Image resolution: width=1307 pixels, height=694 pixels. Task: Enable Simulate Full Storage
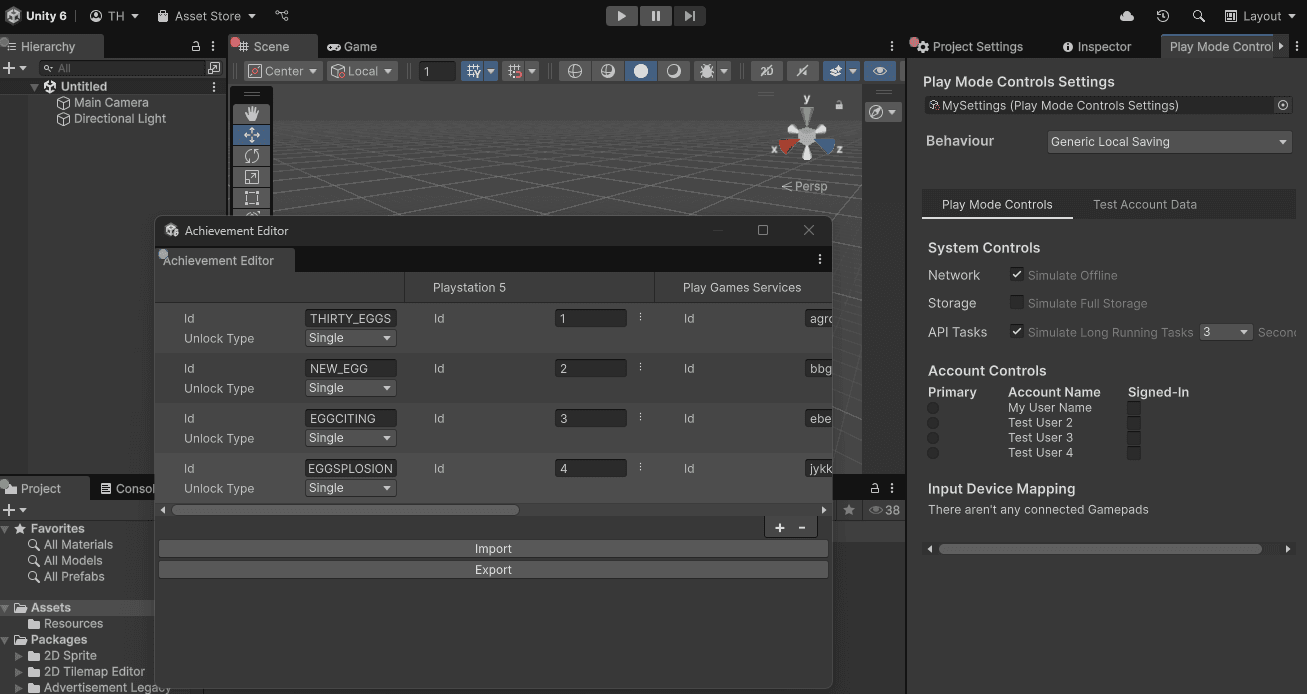(x=1017, y=303)
